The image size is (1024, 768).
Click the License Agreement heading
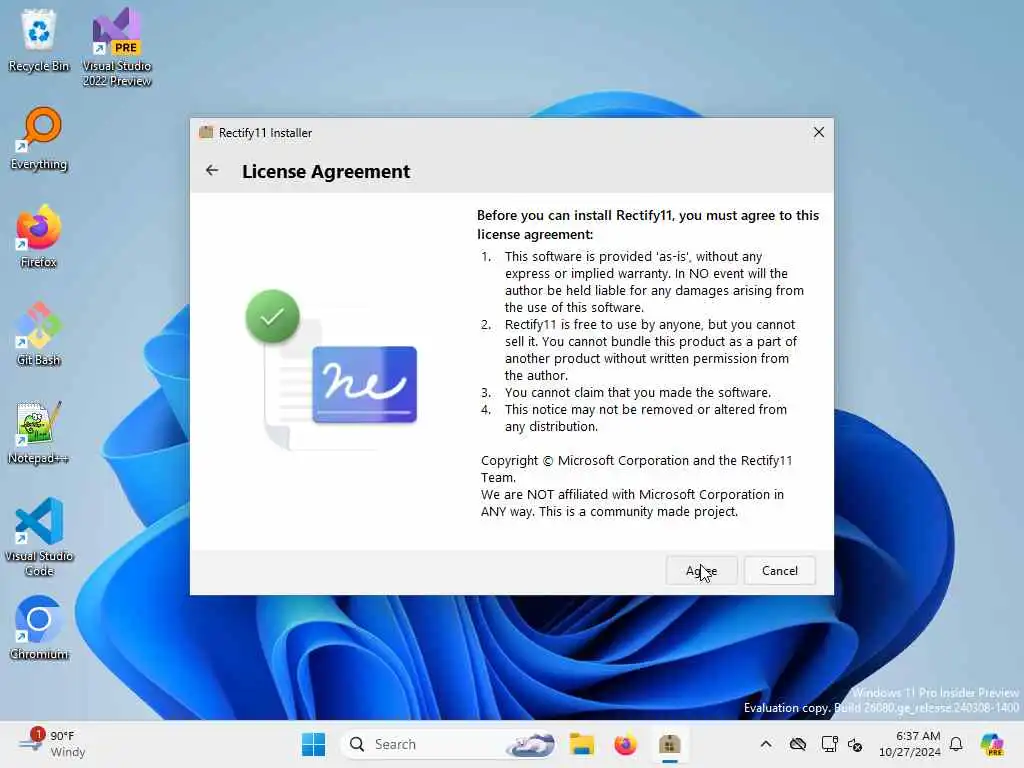coord(326,171)
